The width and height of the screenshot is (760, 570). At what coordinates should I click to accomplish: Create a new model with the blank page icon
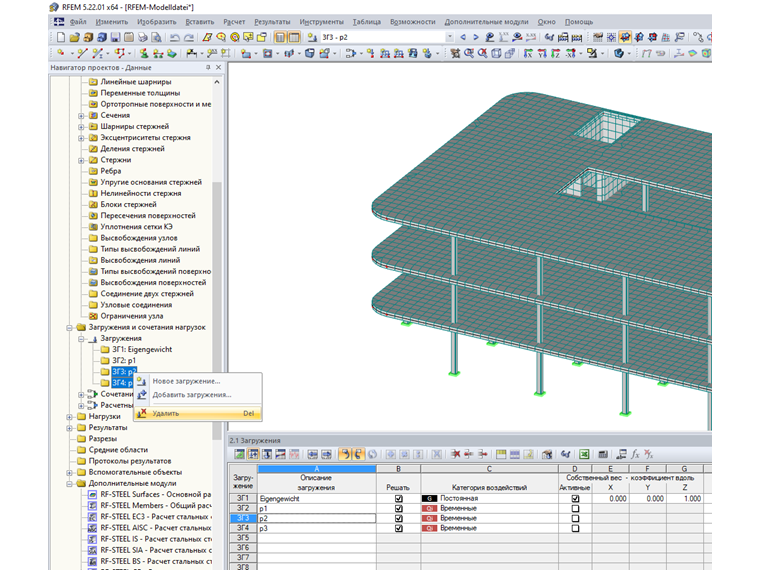coord(61,37)
